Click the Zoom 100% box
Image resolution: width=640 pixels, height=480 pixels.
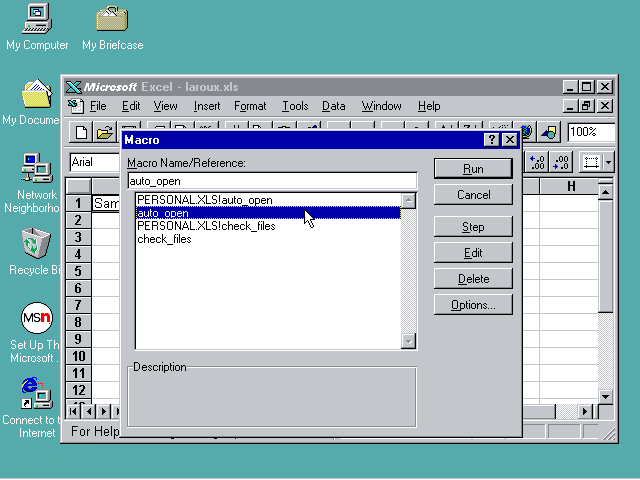[591, 132]
